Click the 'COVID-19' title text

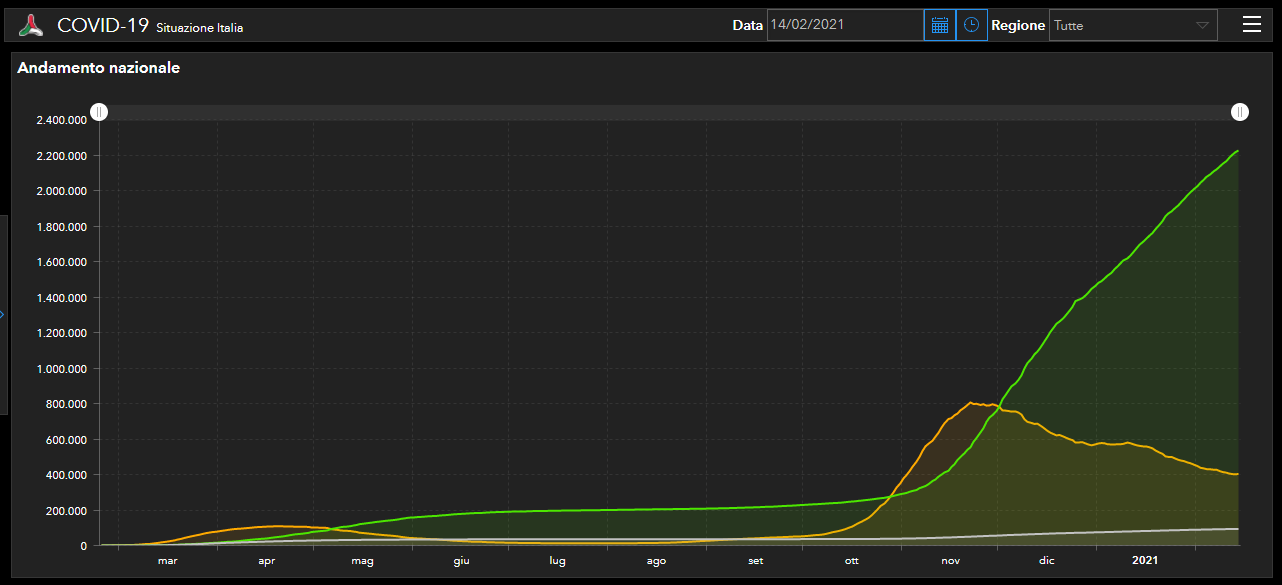tap(103, 26)
